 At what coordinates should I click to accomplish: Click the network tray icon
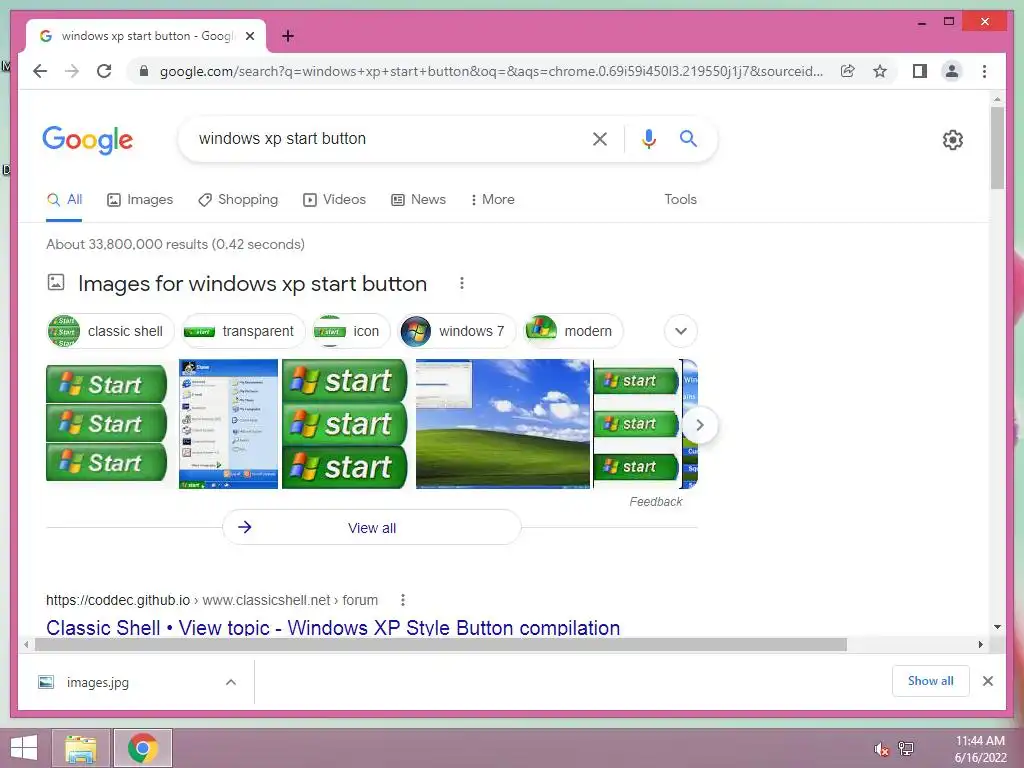[x=906, y=749]
